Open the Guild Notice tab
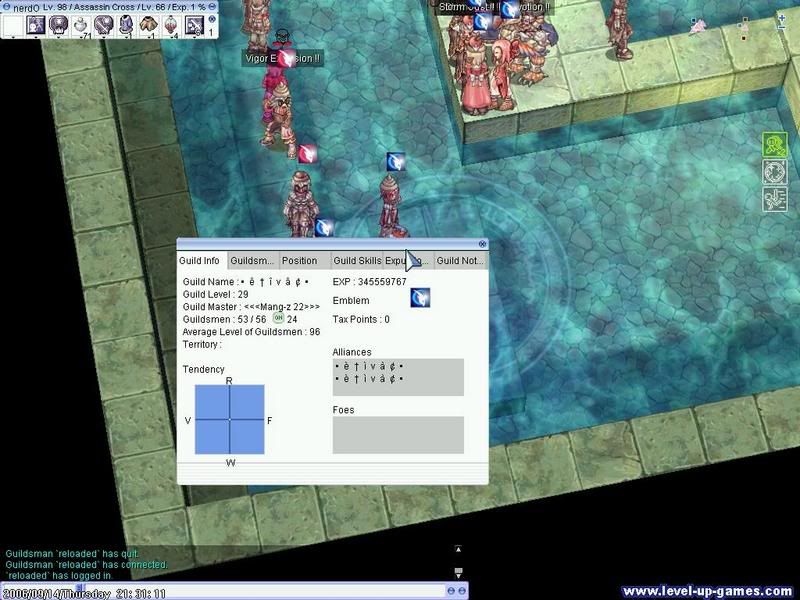This screenshot has height=600, width=800. pyautogui.click(x=460, y=261)
